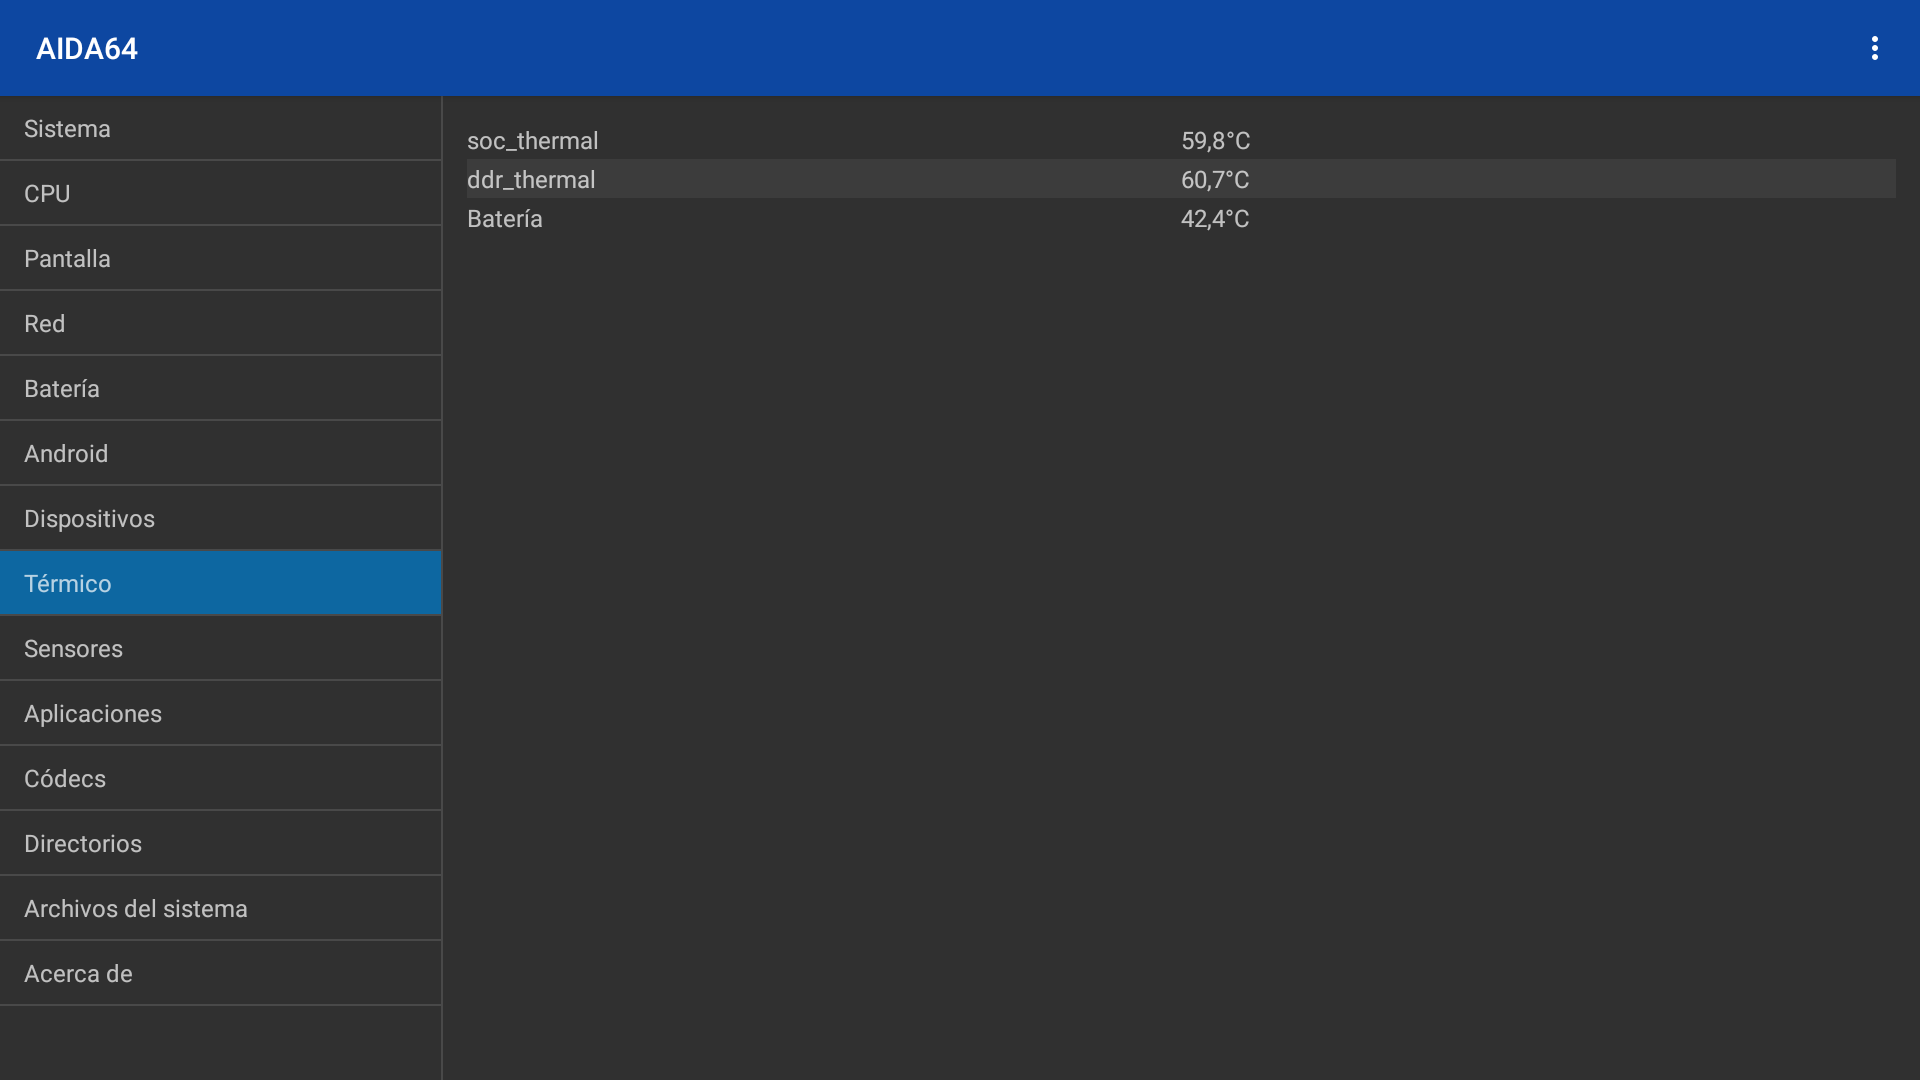Open the Sistema section
The image size is (1920, 1080).
click(220, 129)
